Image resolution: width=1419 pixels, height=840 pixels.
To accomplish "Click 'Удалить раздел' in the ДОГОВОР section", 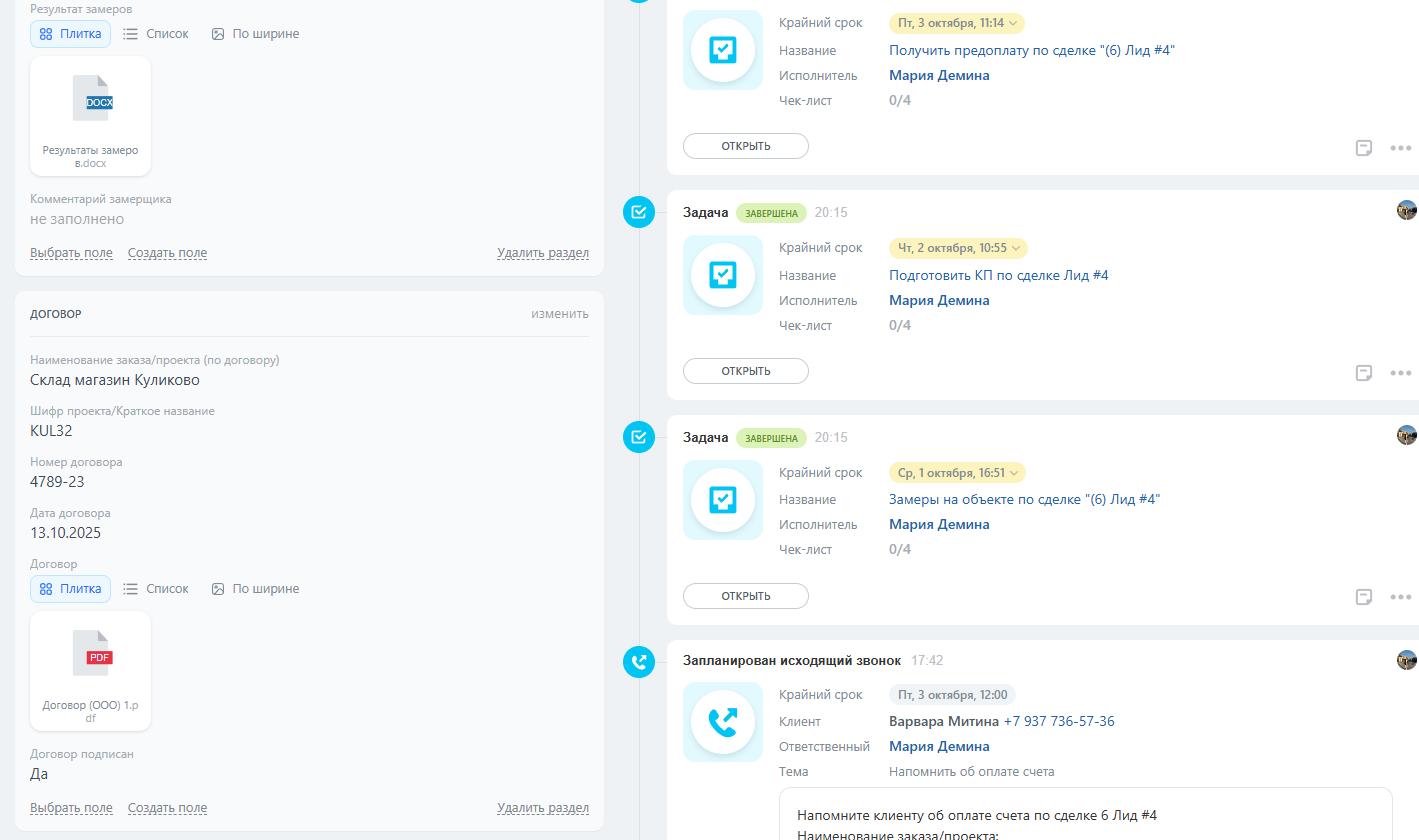I will click(x=543, y=808).
